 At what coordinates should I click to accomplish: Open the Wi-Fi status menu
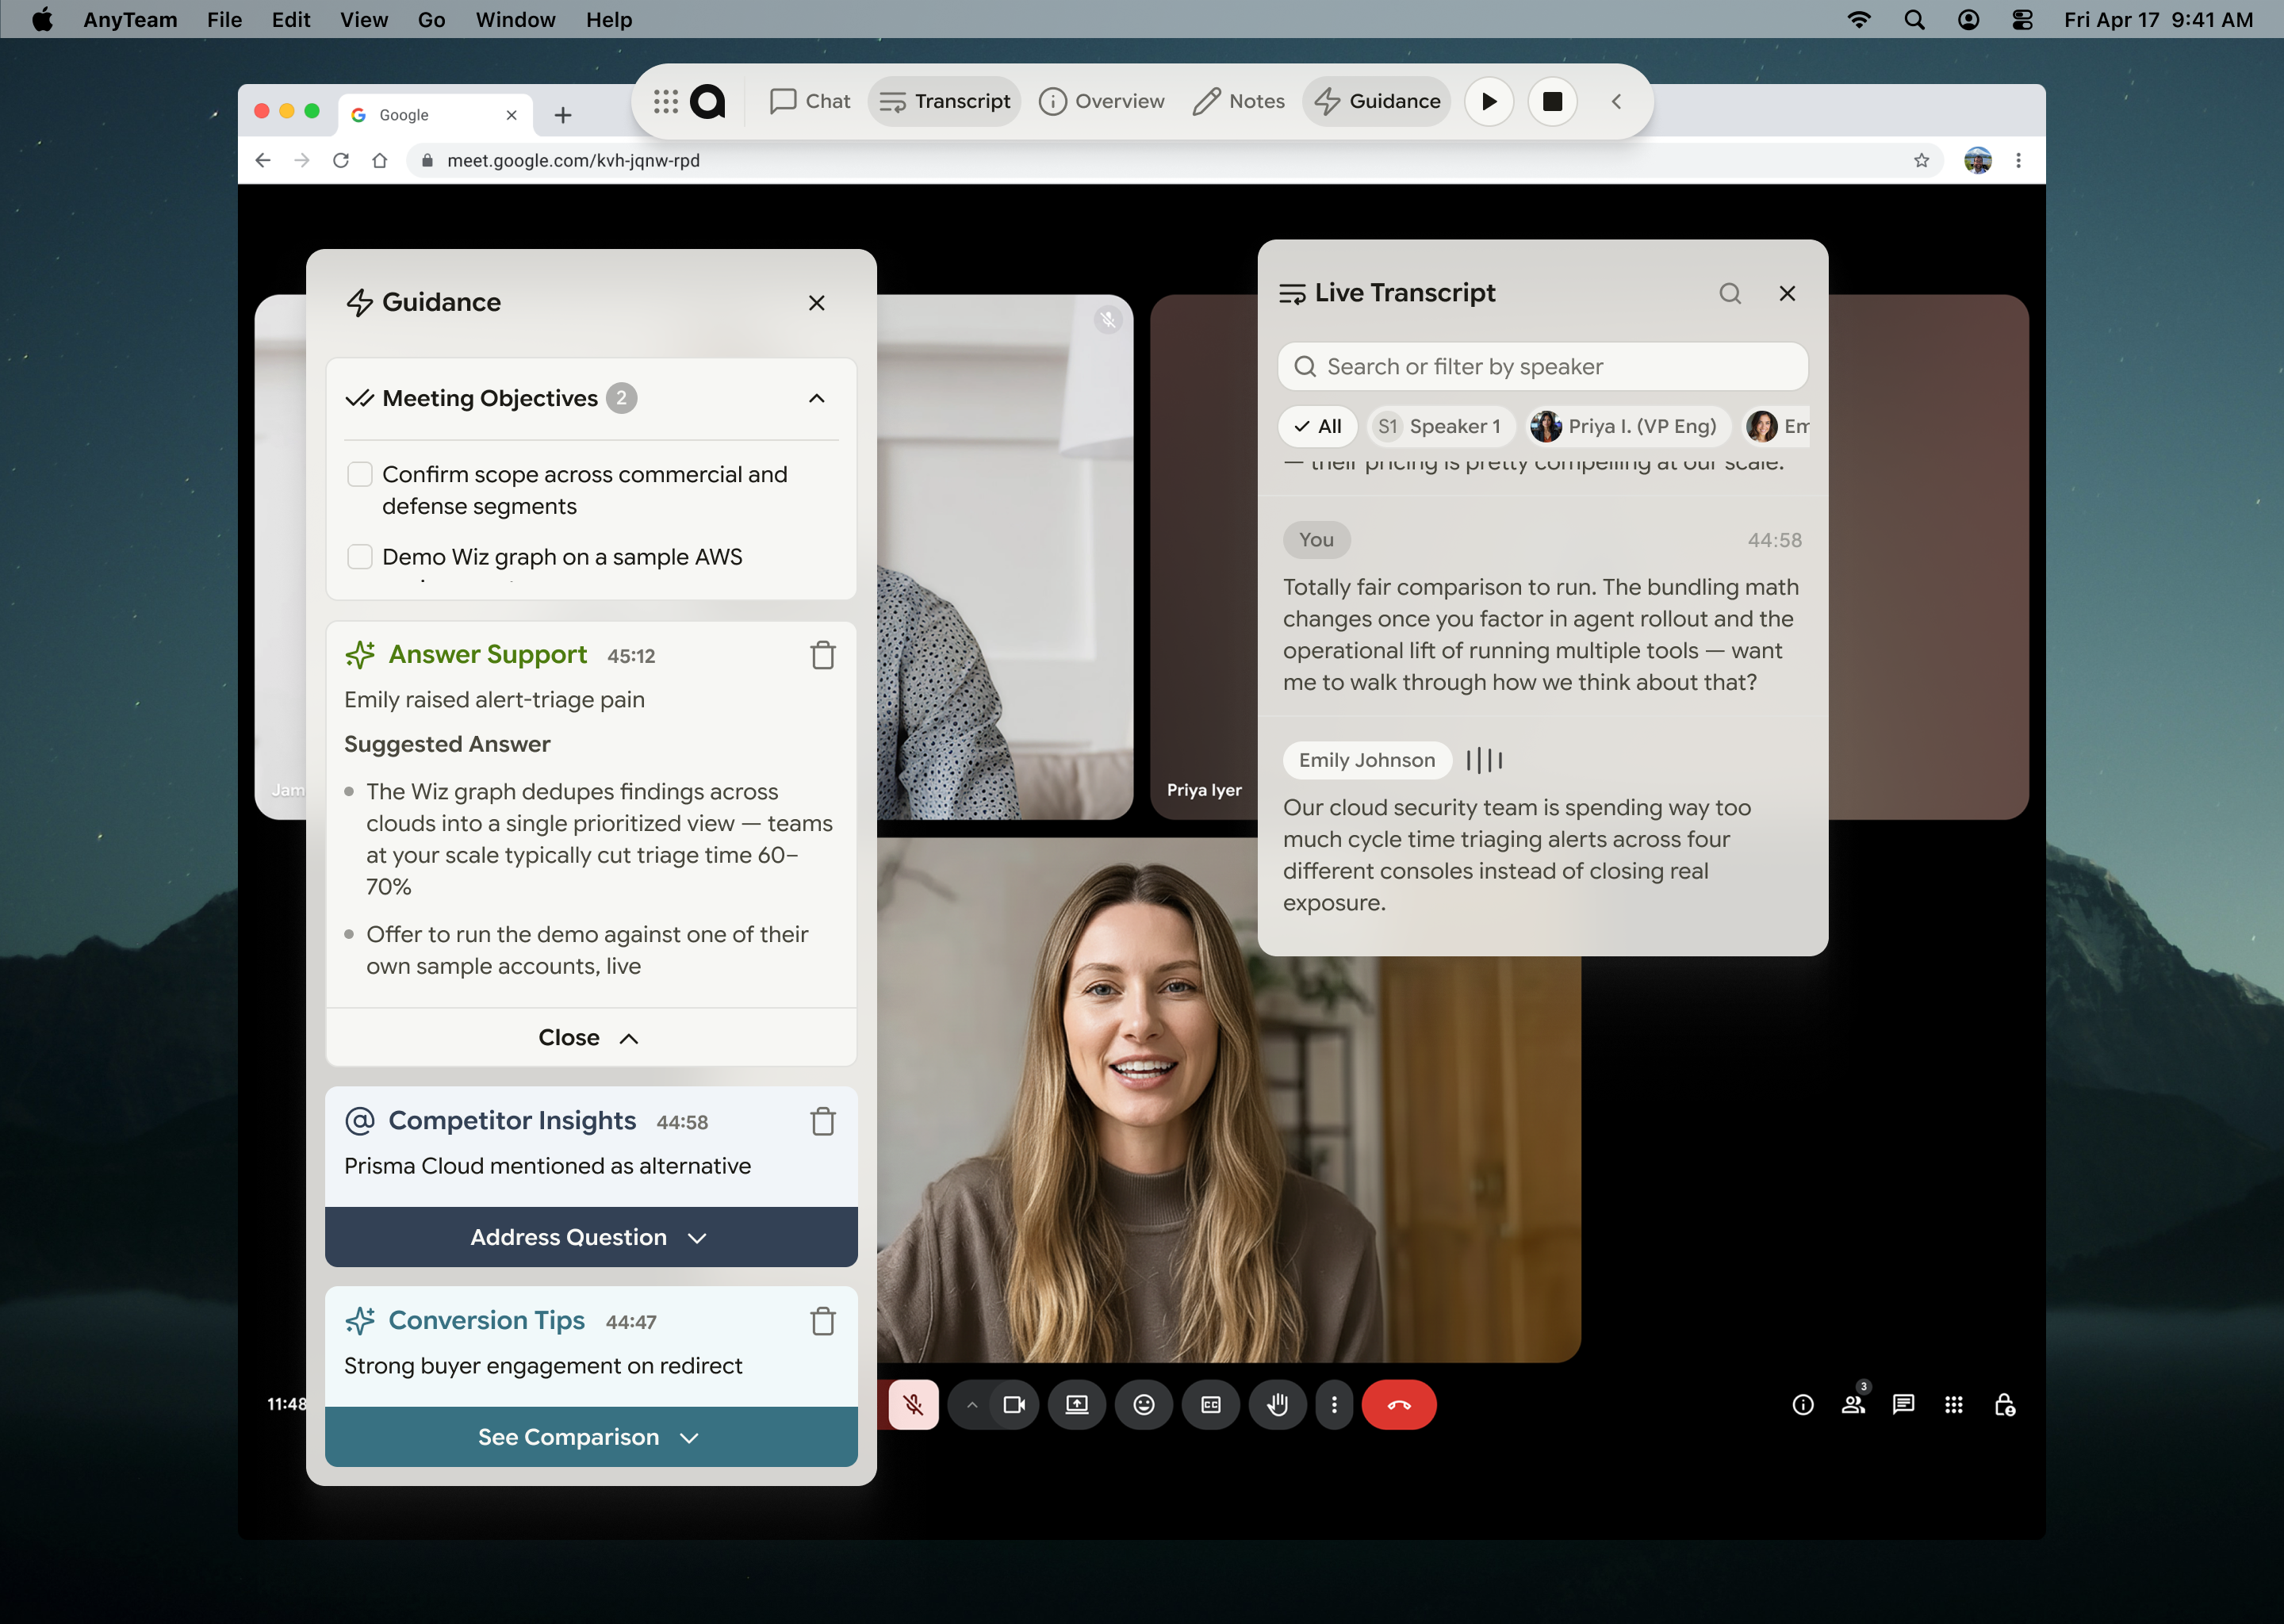pos(1858,19)
